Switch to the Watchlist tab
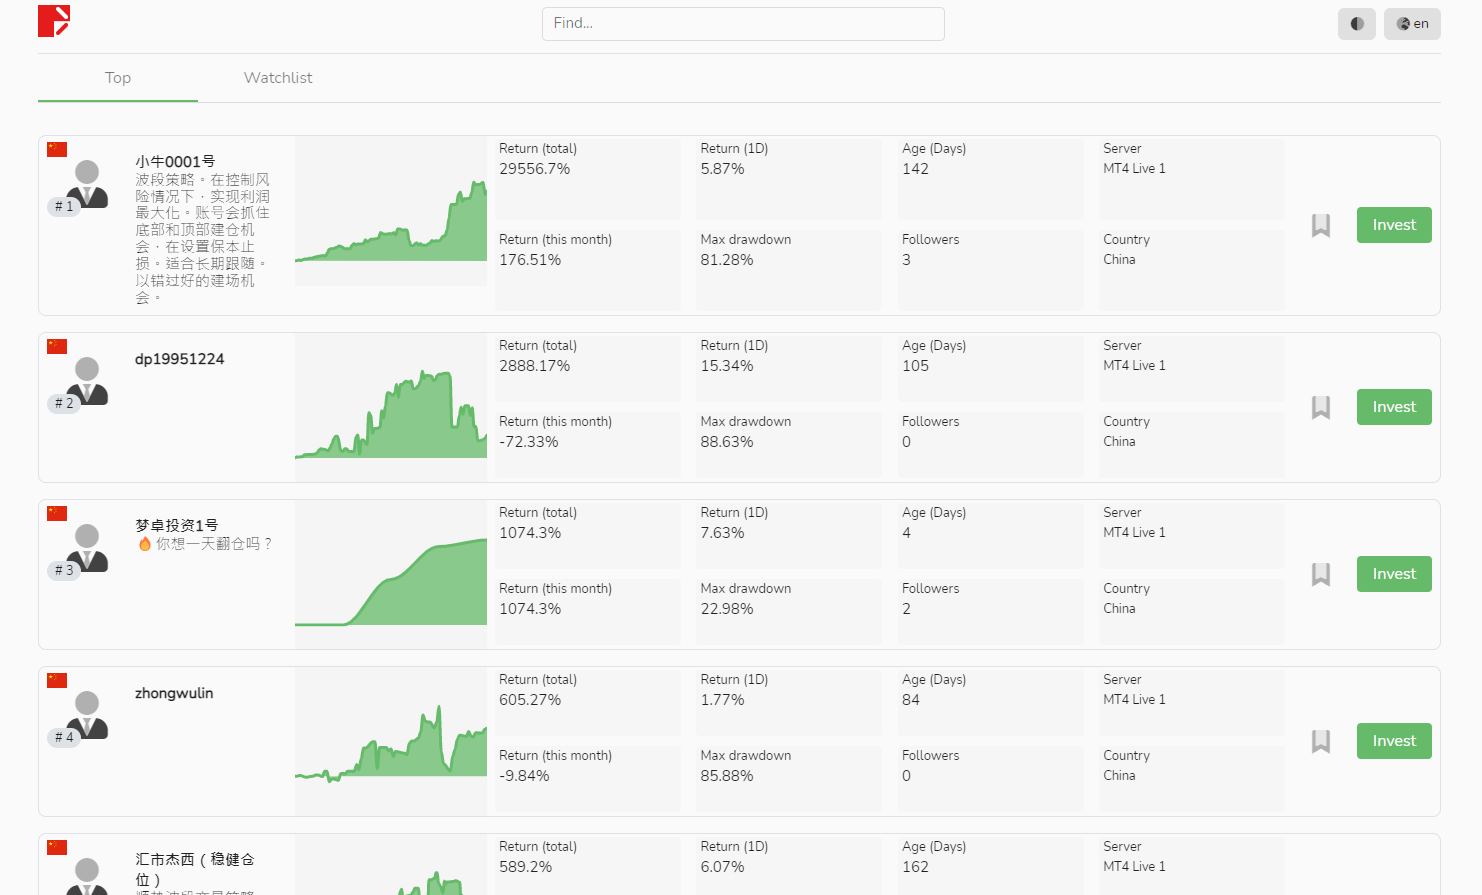 (277, 78)
